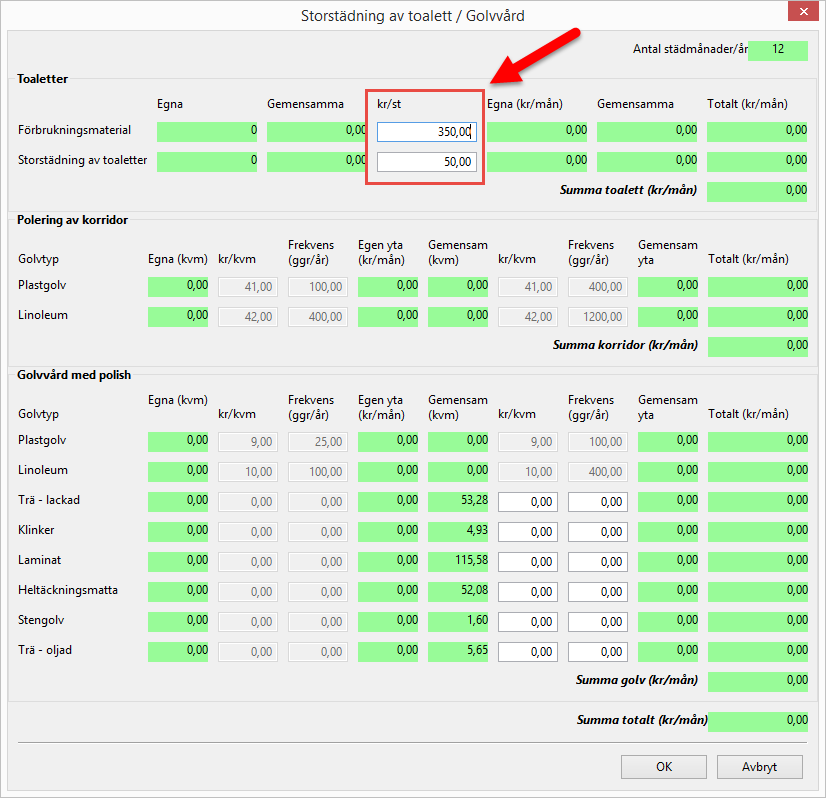
Task: Edit Klinker gemensam frekvens field
Action: pyautogui.click(x=597, y=532)
